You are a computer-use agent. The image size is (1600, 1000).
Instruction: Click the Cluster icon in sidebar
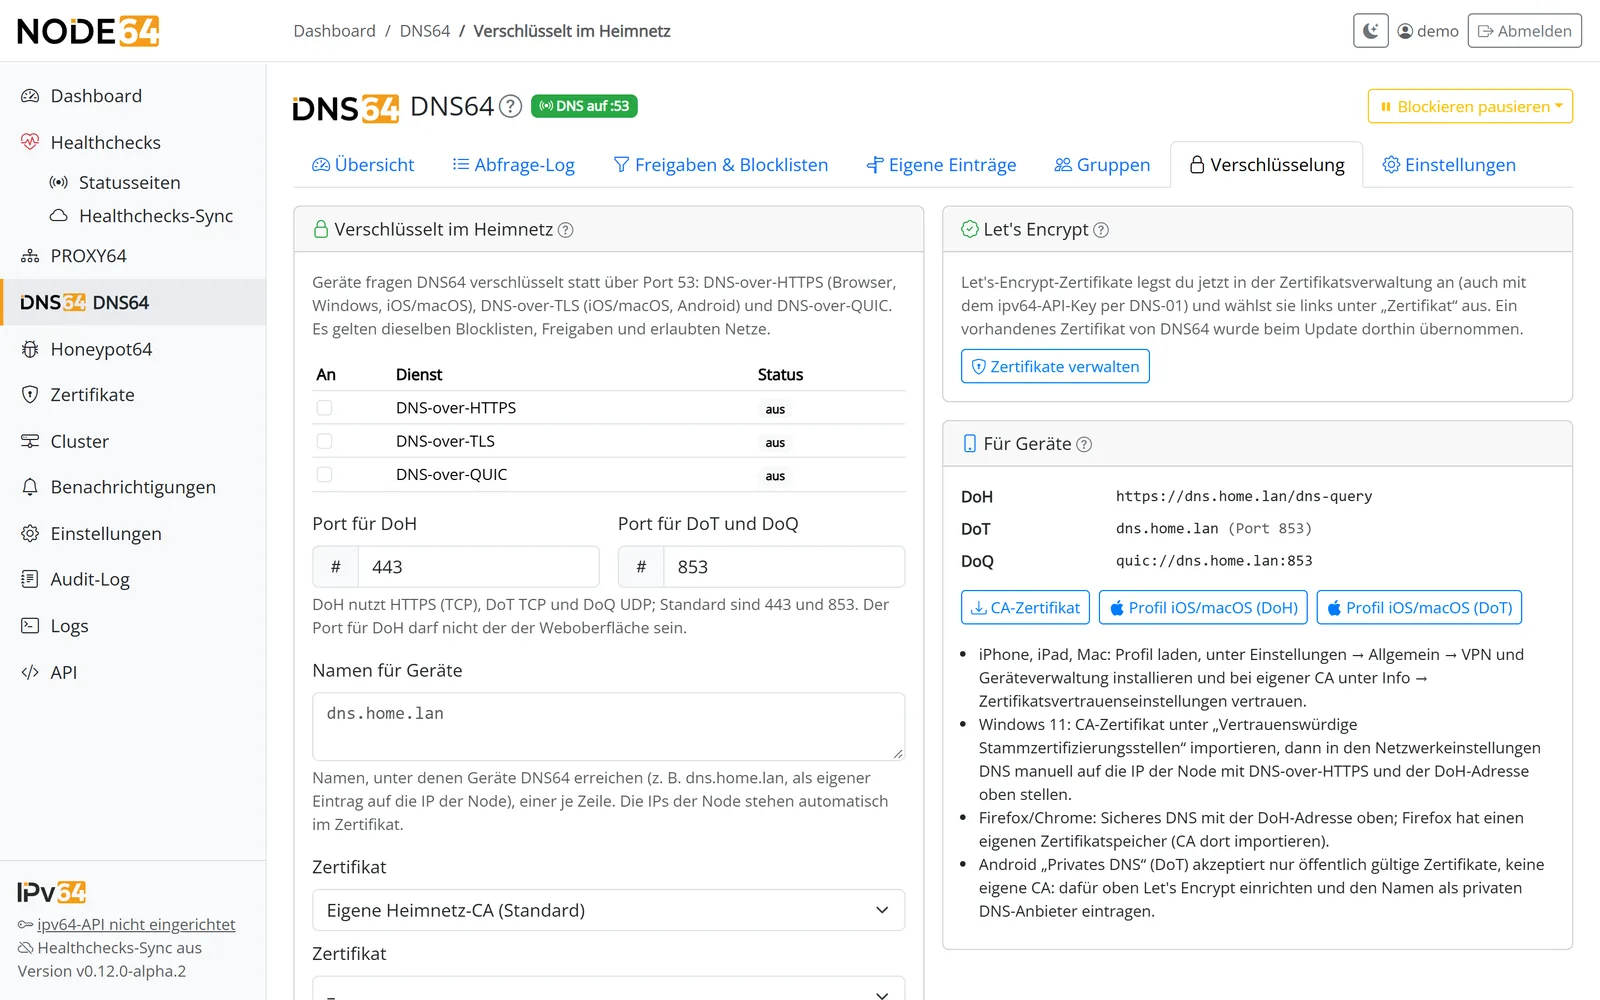tap(30, 441)
